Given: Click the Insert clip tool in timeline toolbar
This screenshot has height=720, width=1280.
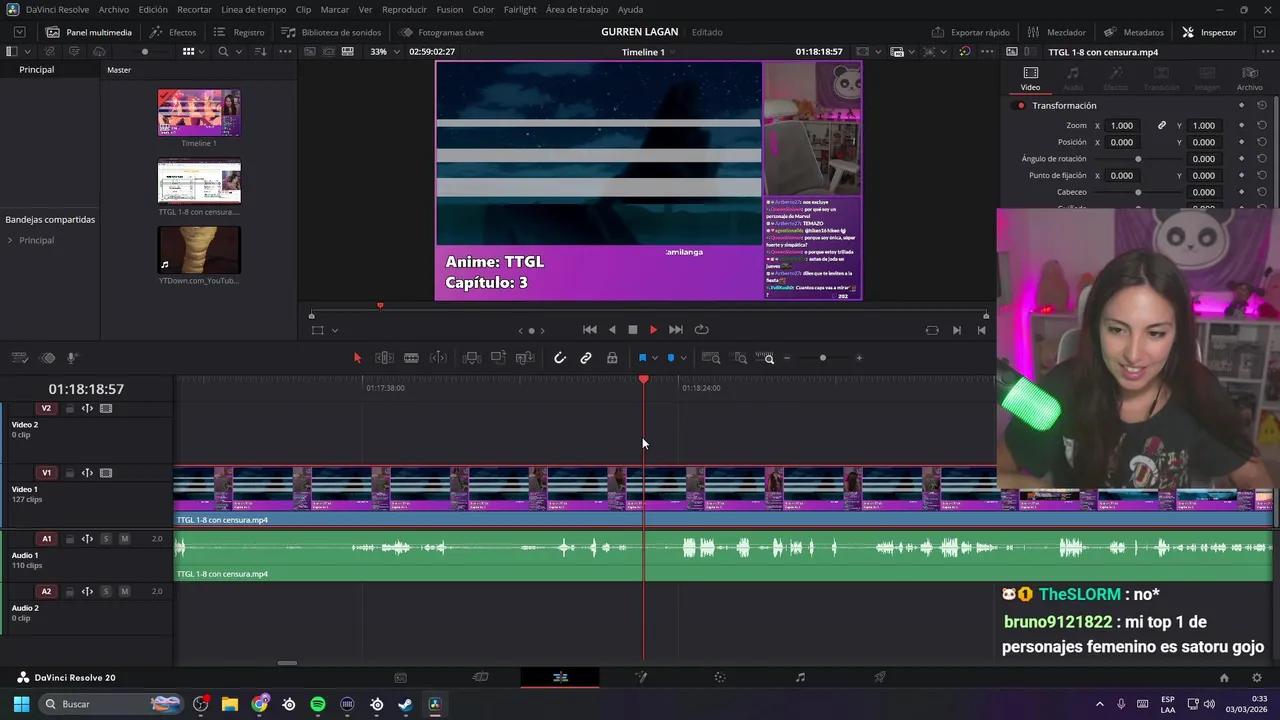Looking at the screenshot, I should coord(471,358).
